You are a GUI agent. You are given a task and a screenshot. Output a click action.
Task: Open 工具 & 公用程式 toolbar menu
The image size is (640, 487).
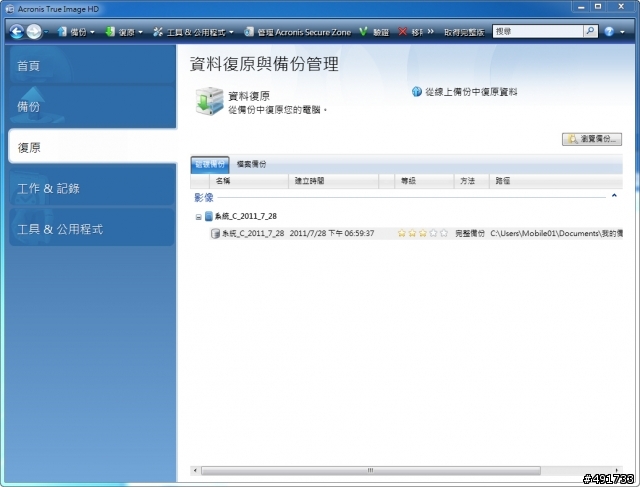click(x=193, y=32)
